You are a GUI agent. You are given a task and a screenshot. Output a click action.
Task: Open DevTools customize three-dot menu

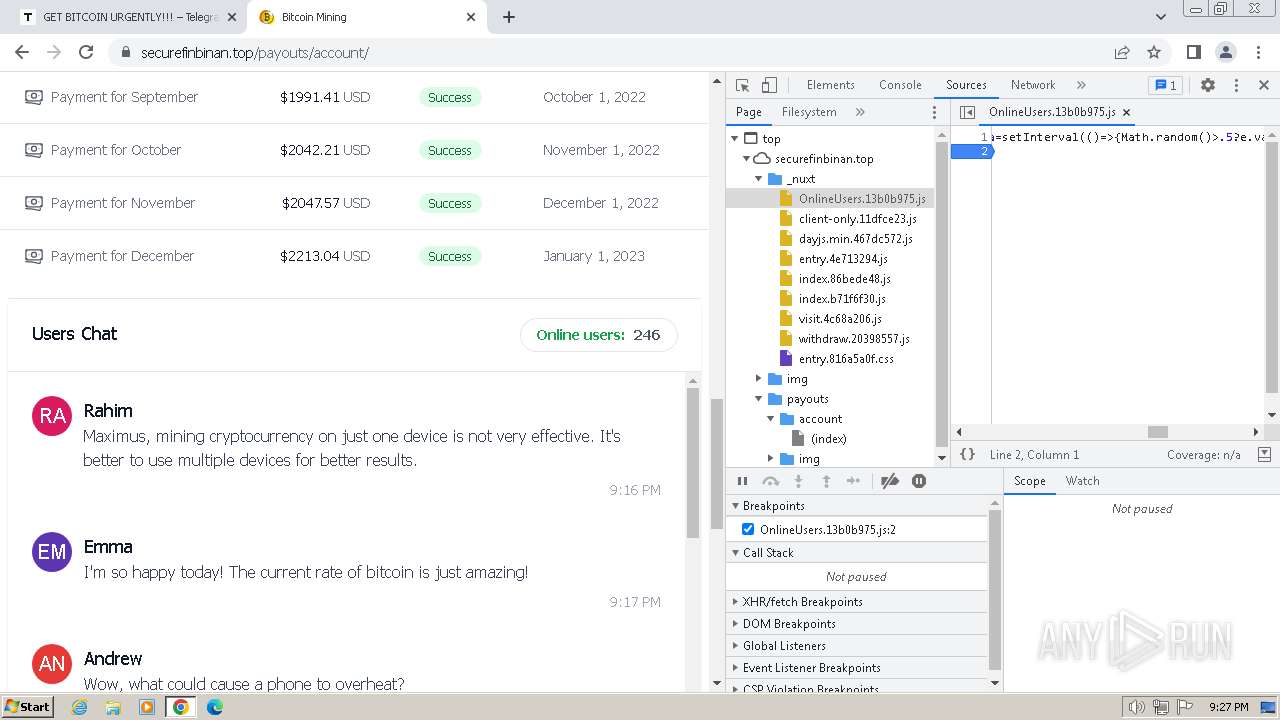point(1236,85)
